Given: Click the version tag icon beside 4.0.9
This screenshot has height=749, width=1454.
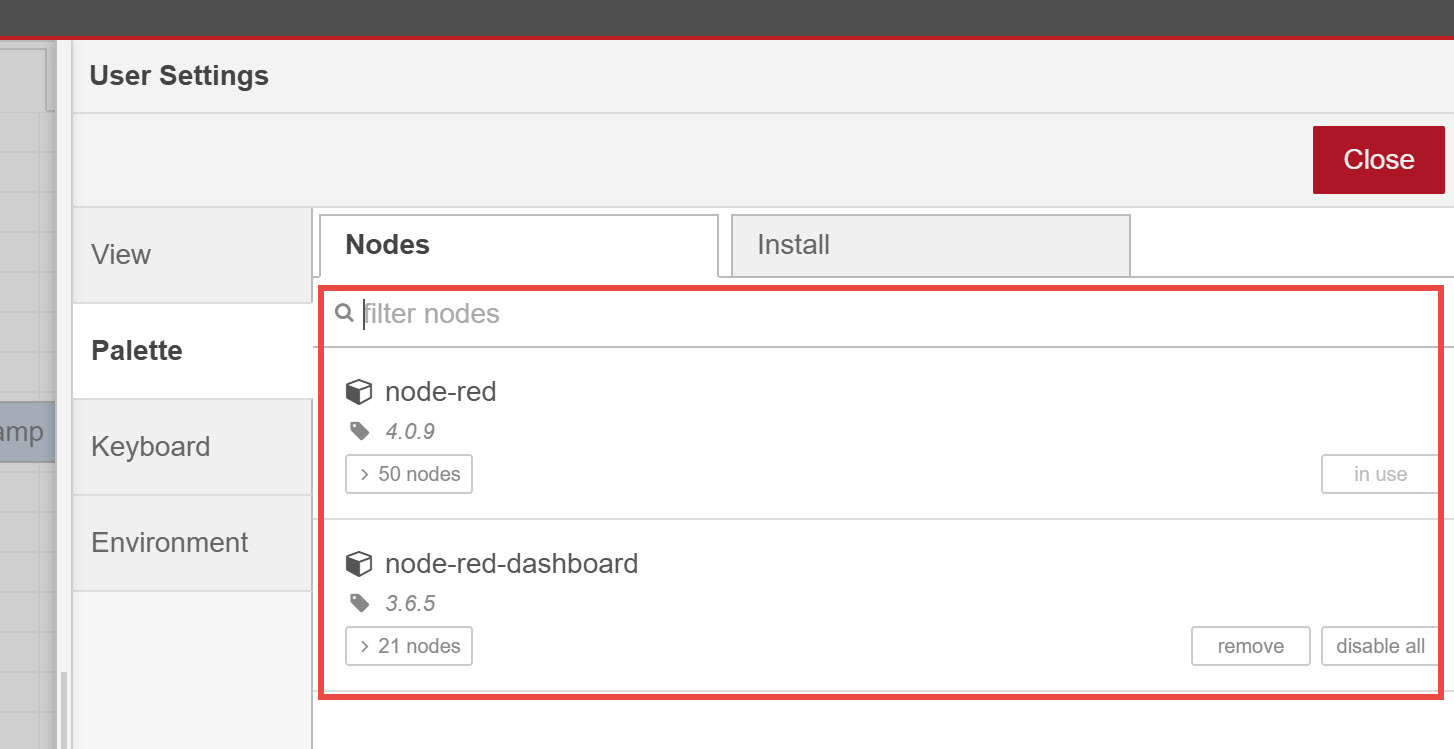Looking at the screenshot, I should (360, 433).
